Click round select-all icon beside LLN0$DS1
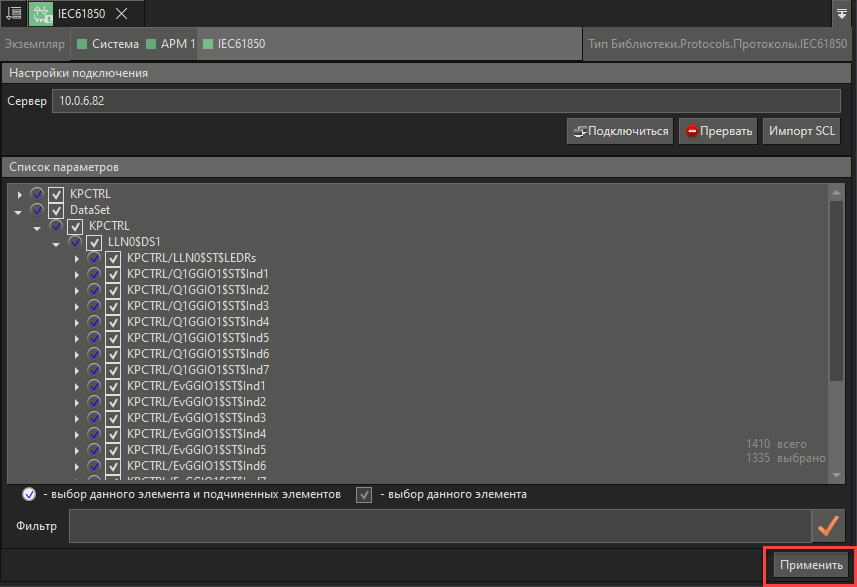This screenshot has width=857, height=587. 75,242
